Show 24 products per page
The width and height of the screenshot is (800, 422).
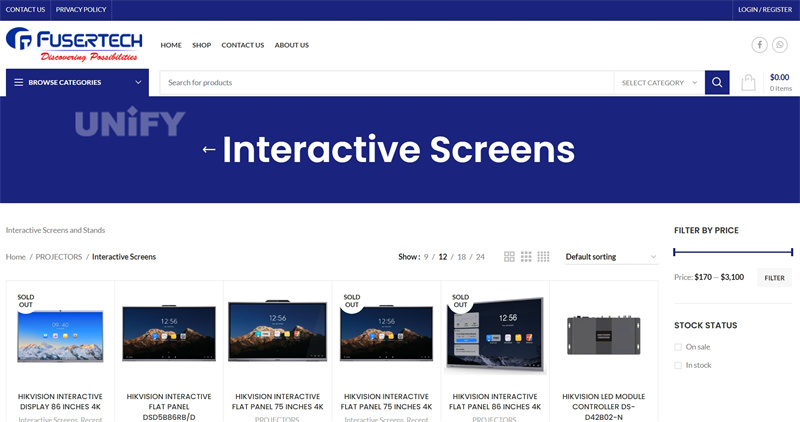[x=480, y=257]
